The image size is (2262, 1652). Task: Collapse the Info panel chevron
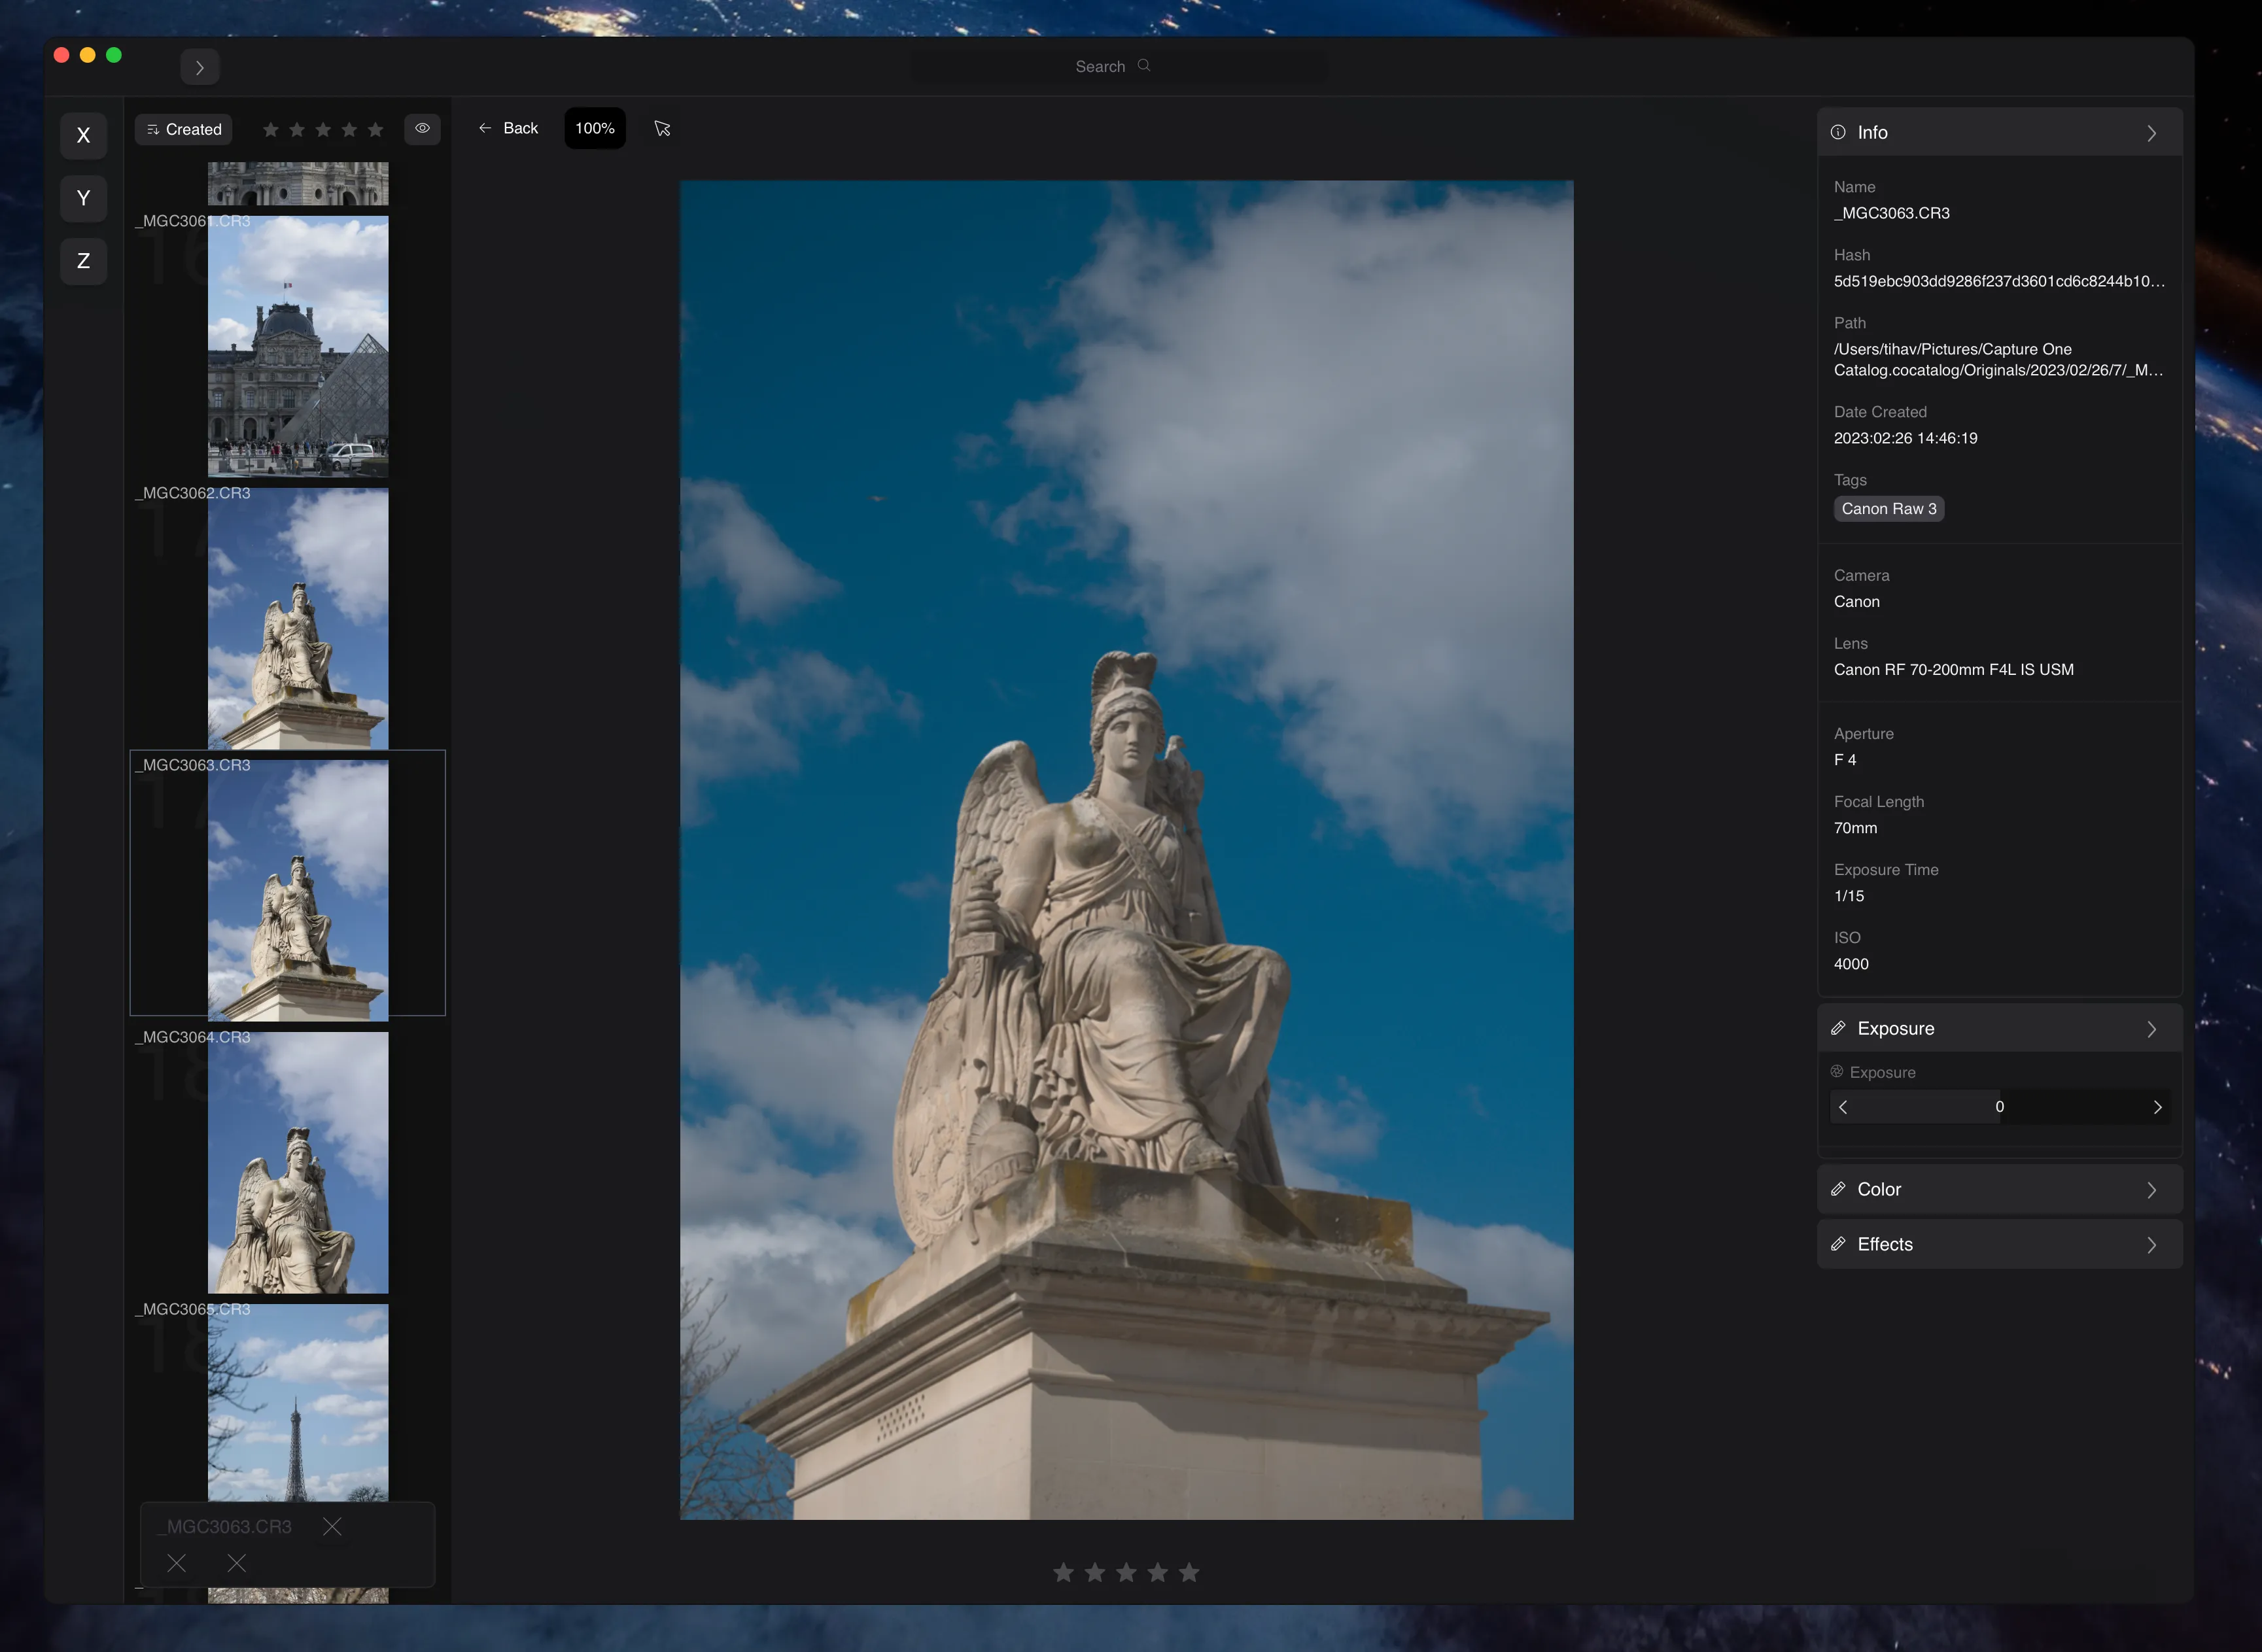point(2151,133)
